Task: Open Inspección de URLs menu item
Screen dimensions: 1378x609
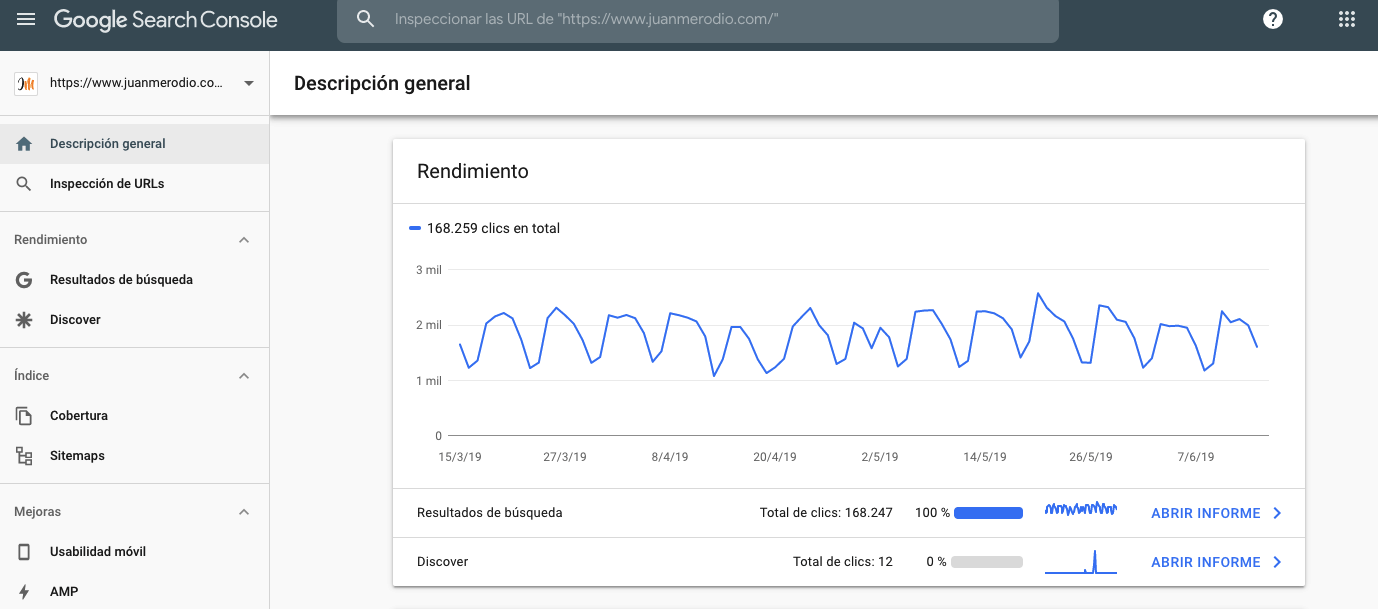Action: click(134, 184)
